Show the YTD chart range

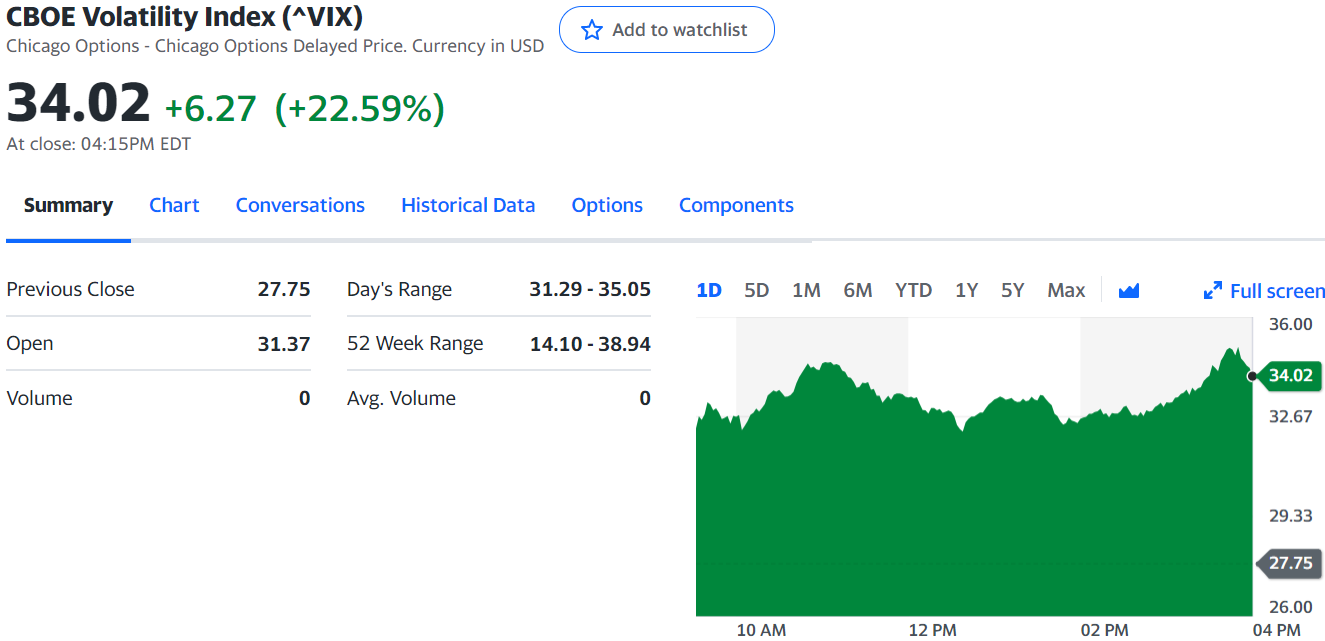(913, 290)
